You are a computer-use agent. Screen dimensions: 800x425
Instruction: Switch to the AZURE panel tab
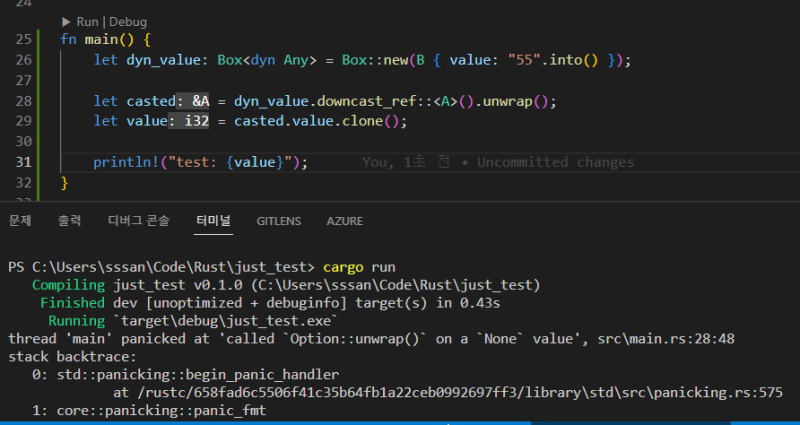pos(344,220)
